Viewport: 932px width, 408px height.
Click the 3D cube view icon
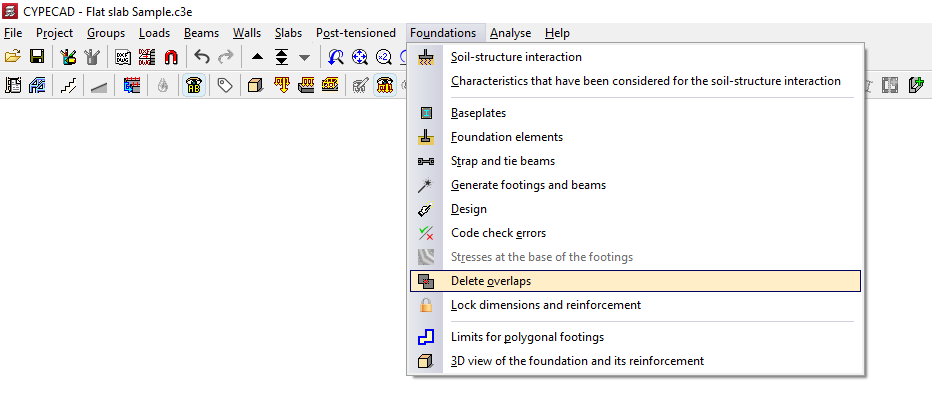click(254, 86)
